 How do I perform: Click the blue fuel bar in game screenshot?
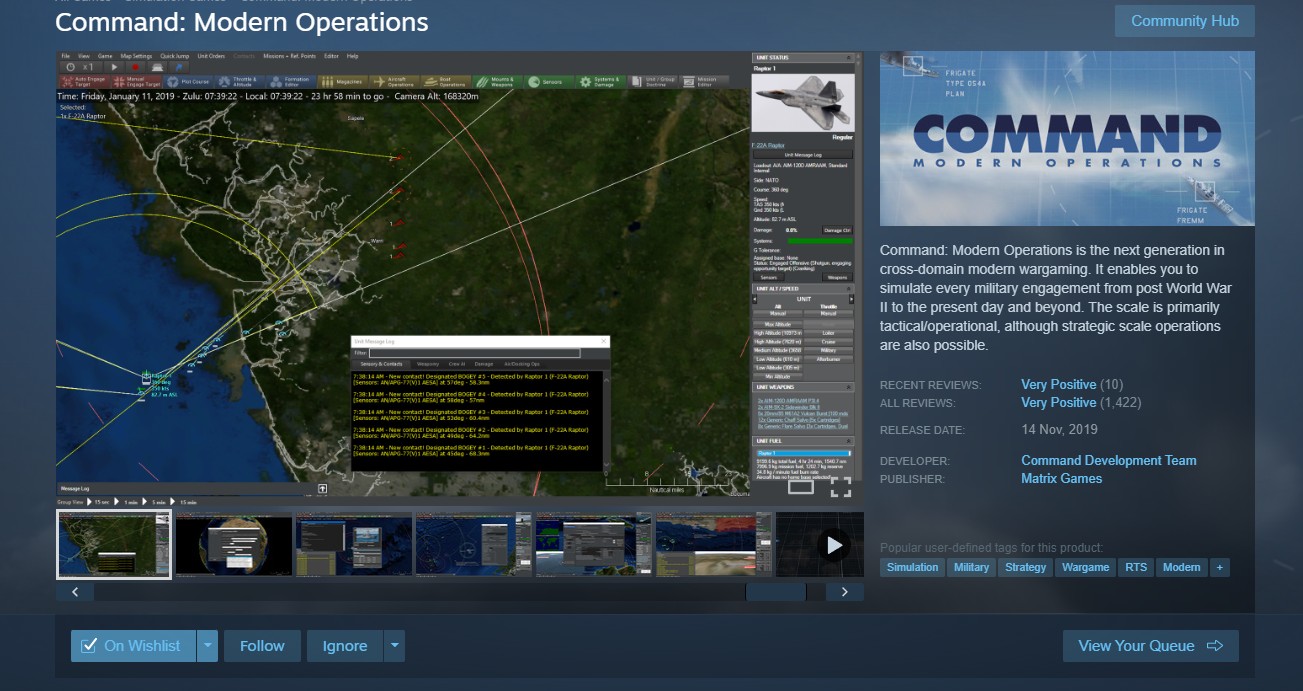point(802,453)
